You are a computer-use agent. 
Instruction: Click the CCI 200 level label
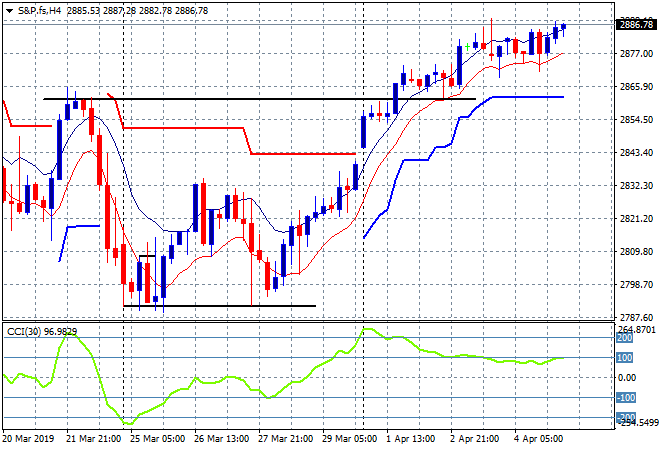pos(625,338)
